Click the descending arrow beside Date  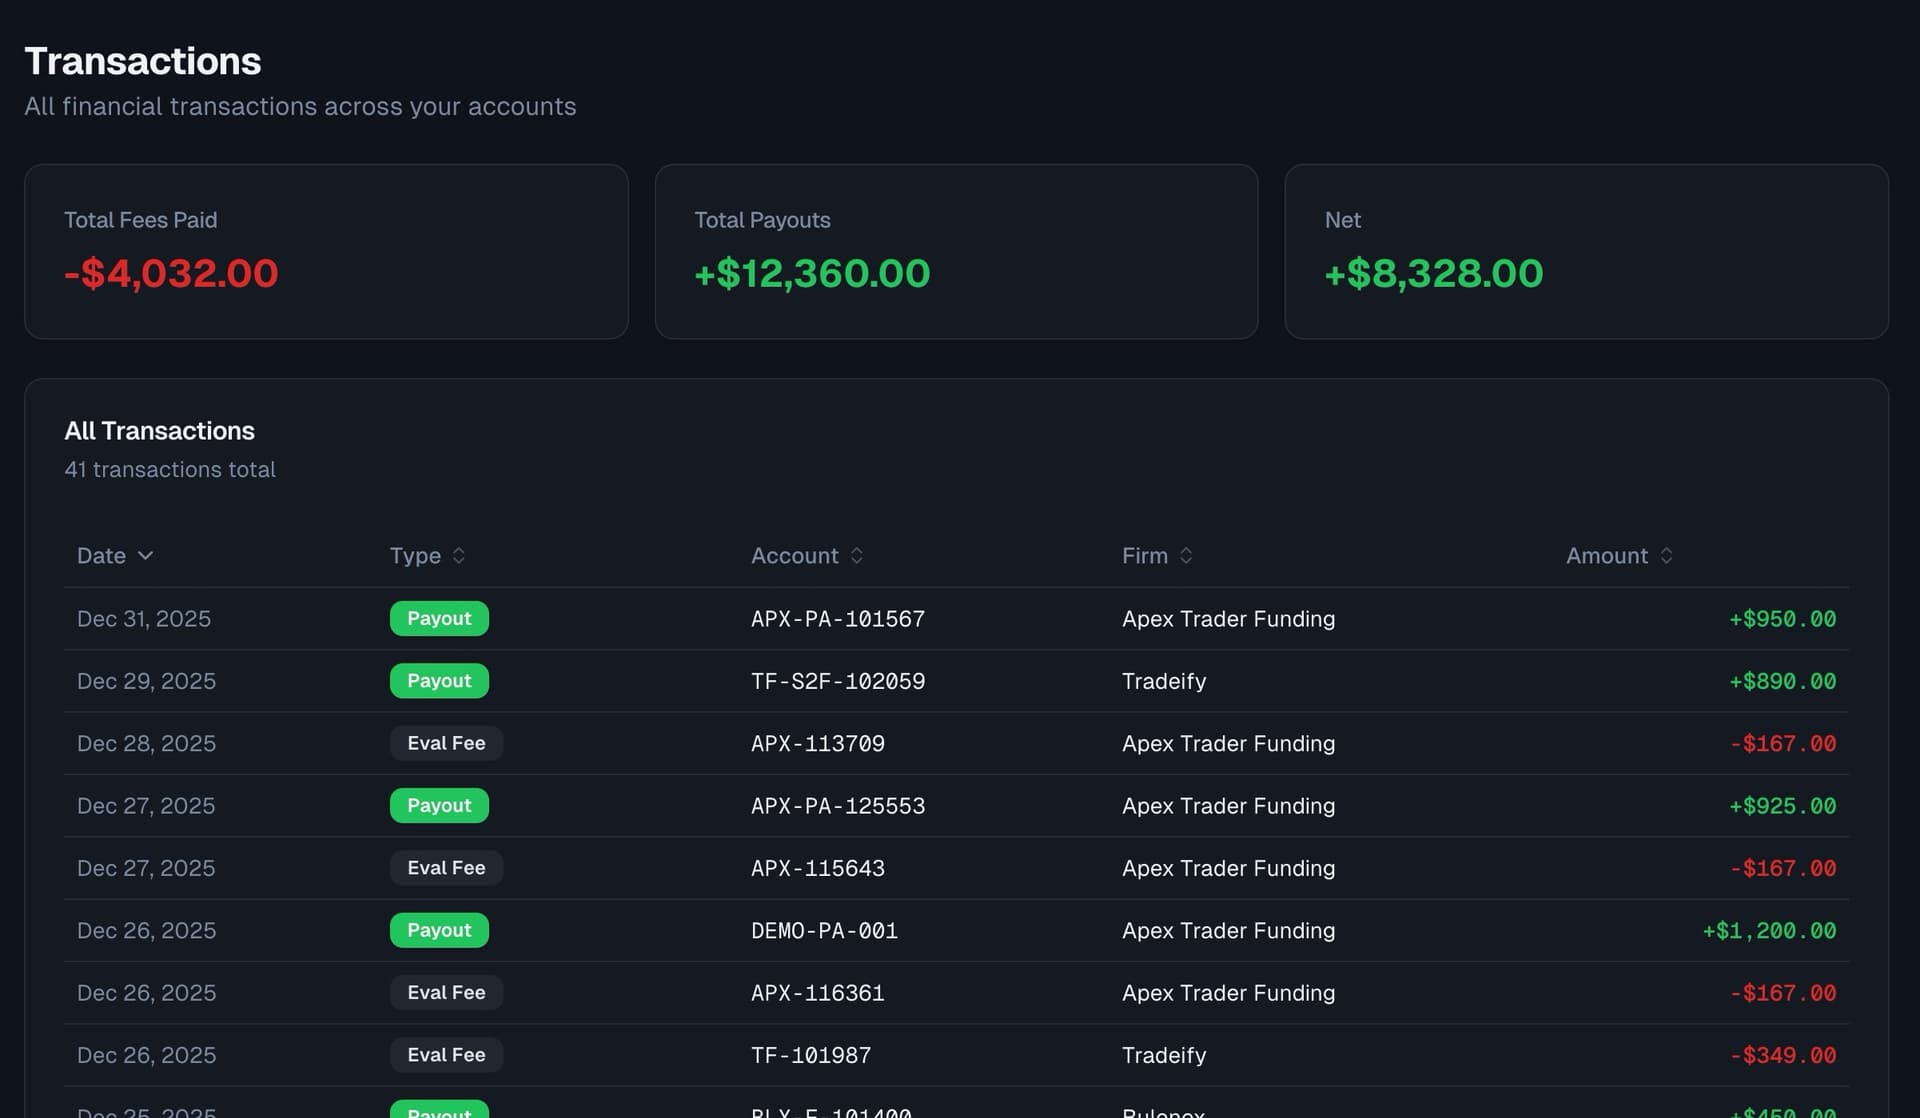[146, 556]
